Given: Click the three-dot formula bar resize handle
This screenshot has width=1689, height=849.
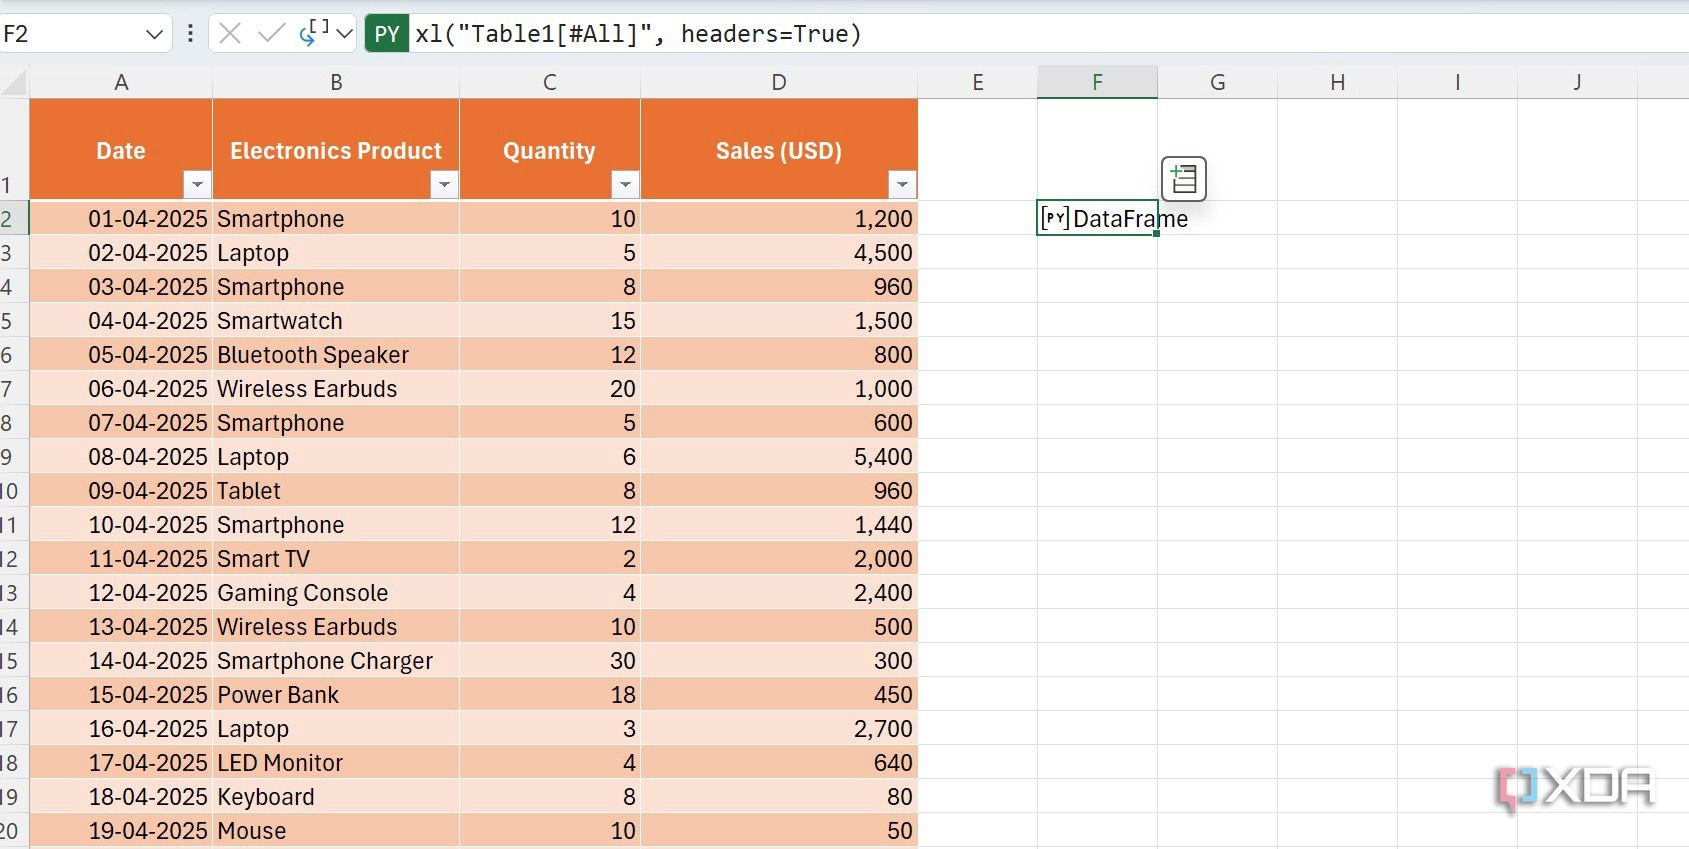Looking at the screenshot, I should click(x=190, y=34).
